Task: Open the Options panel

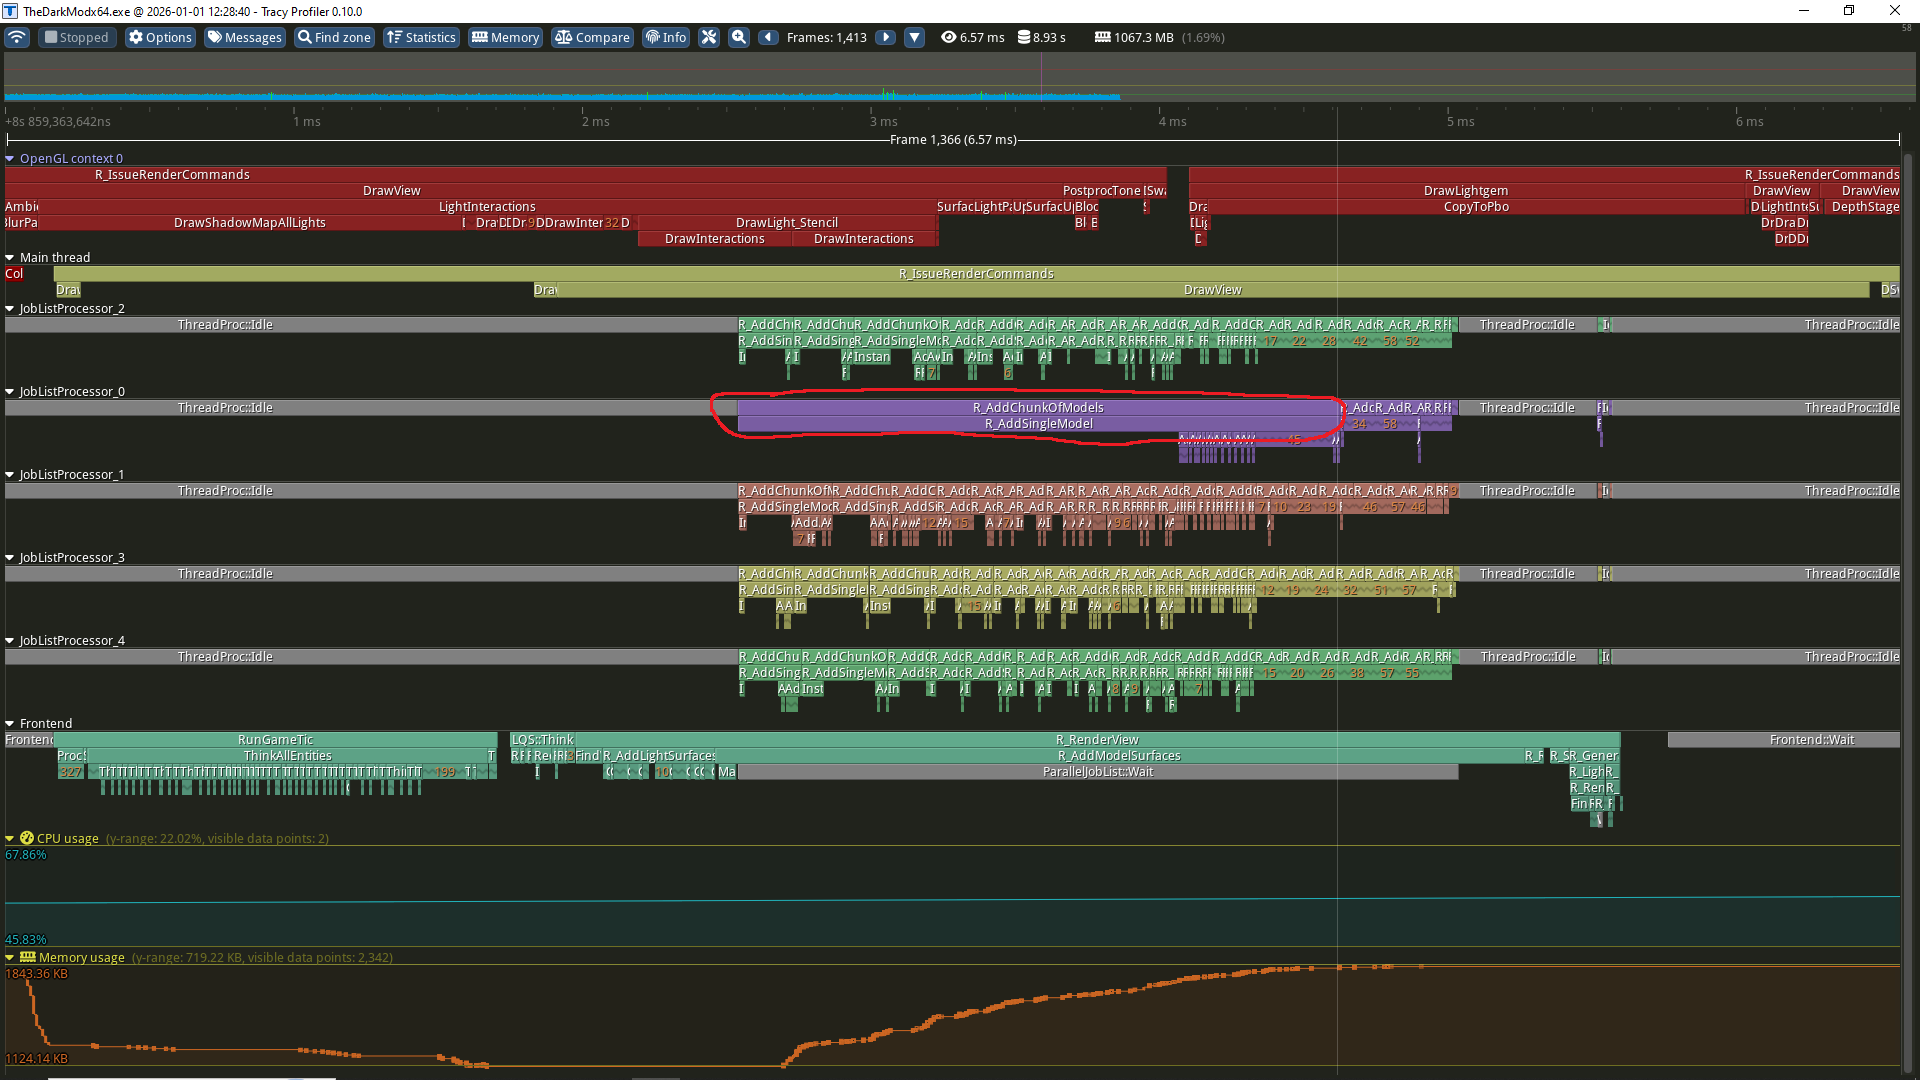Action: click(x=159, y=37)
